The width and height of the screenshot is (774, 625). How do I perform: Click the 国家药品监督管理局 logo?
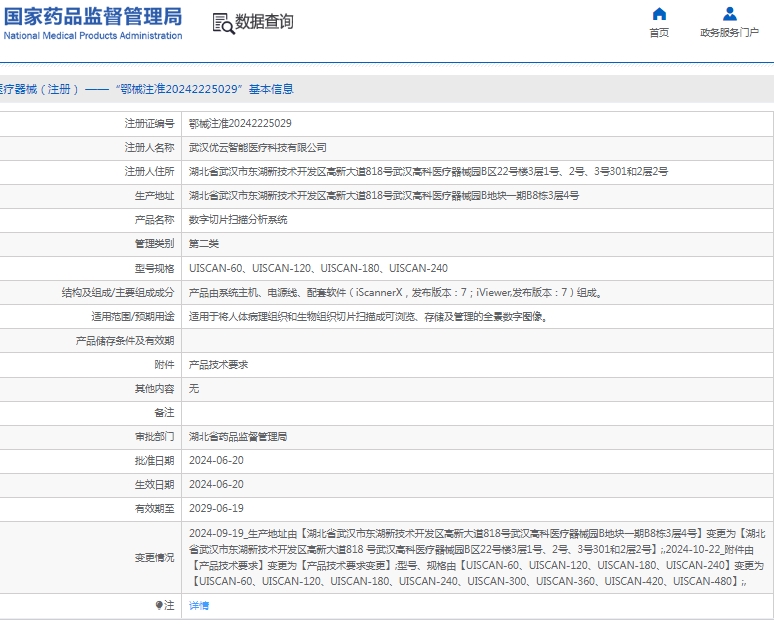click(93, 23)
